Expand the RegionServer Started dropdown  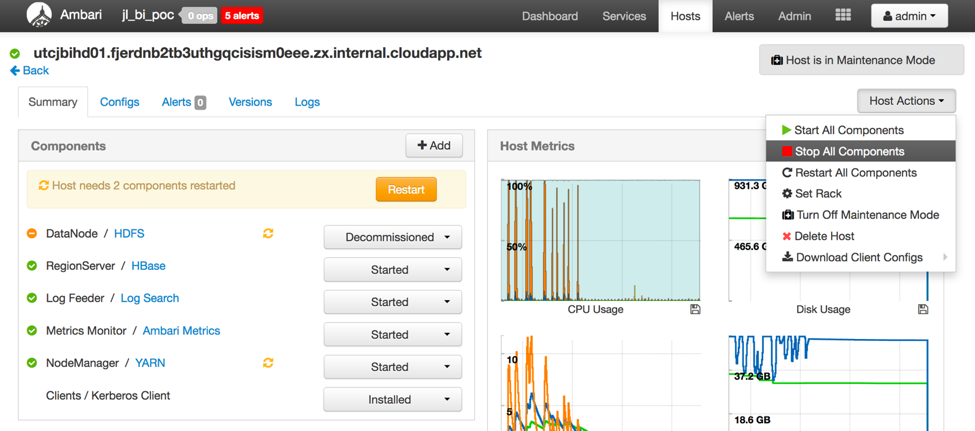(392, 270)
